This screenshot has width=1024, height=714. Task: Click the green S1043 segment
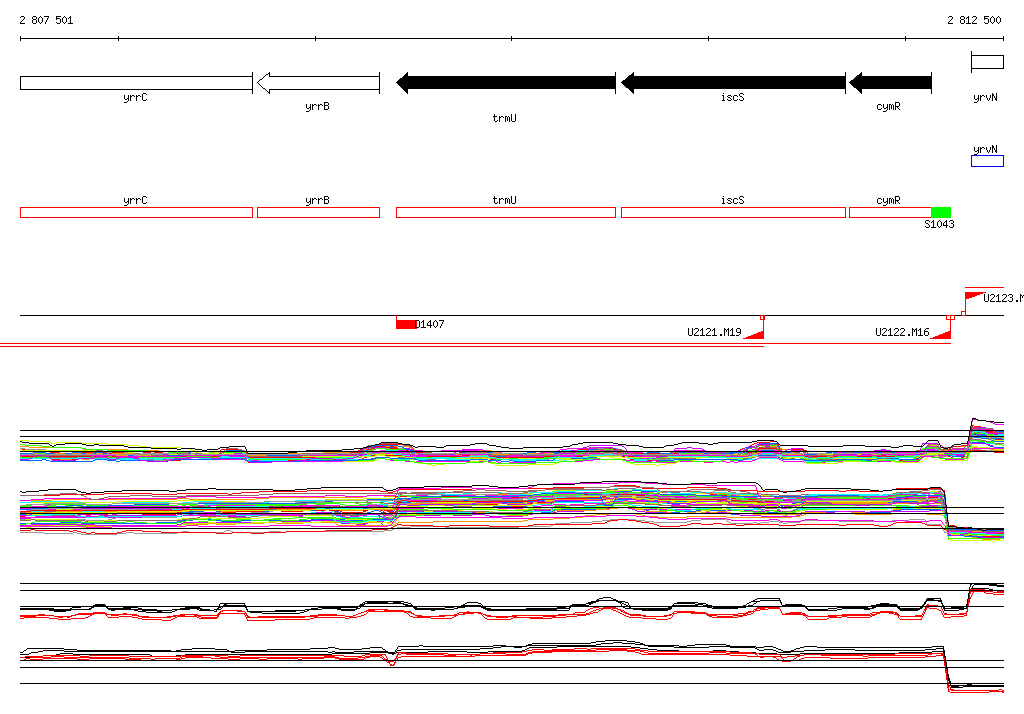click(941, 212)
